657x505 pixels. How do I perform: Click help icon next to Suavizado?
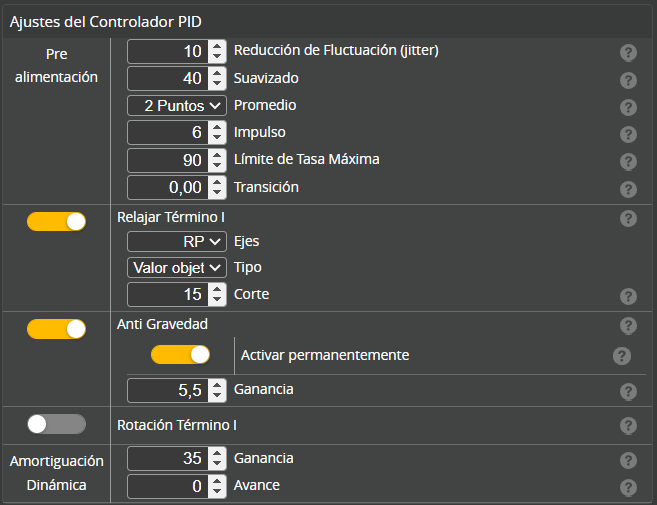628,80
